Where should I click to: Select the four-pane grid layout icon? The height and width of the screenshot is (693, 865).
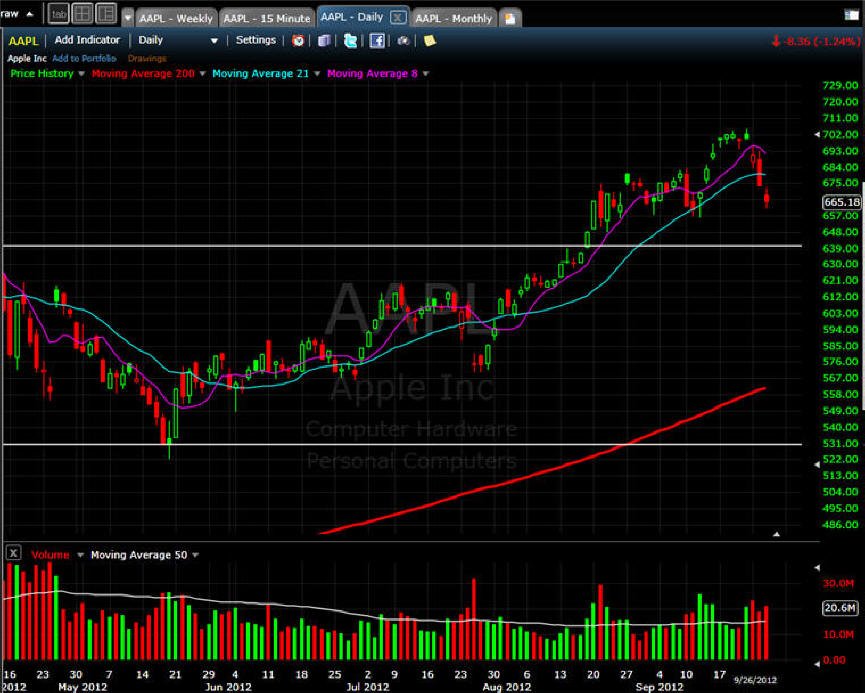click(x=82, y=14)
